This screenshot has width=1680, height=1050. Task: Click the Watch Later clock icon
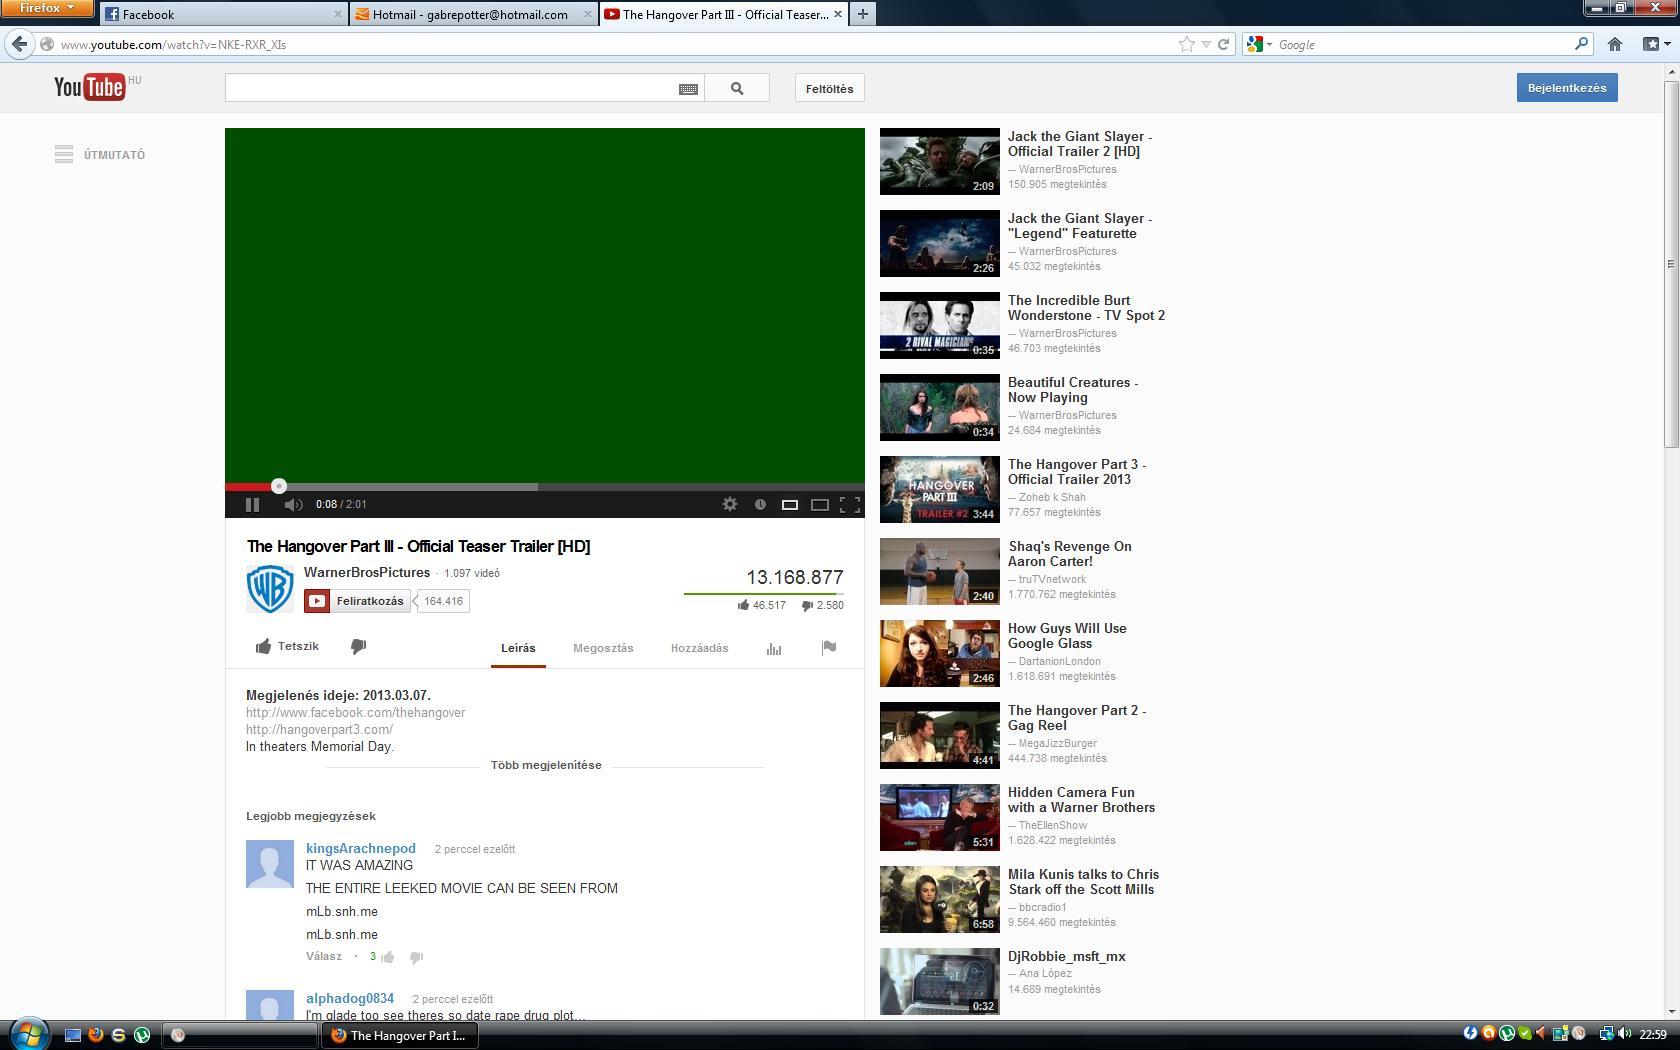click(760, 505)
